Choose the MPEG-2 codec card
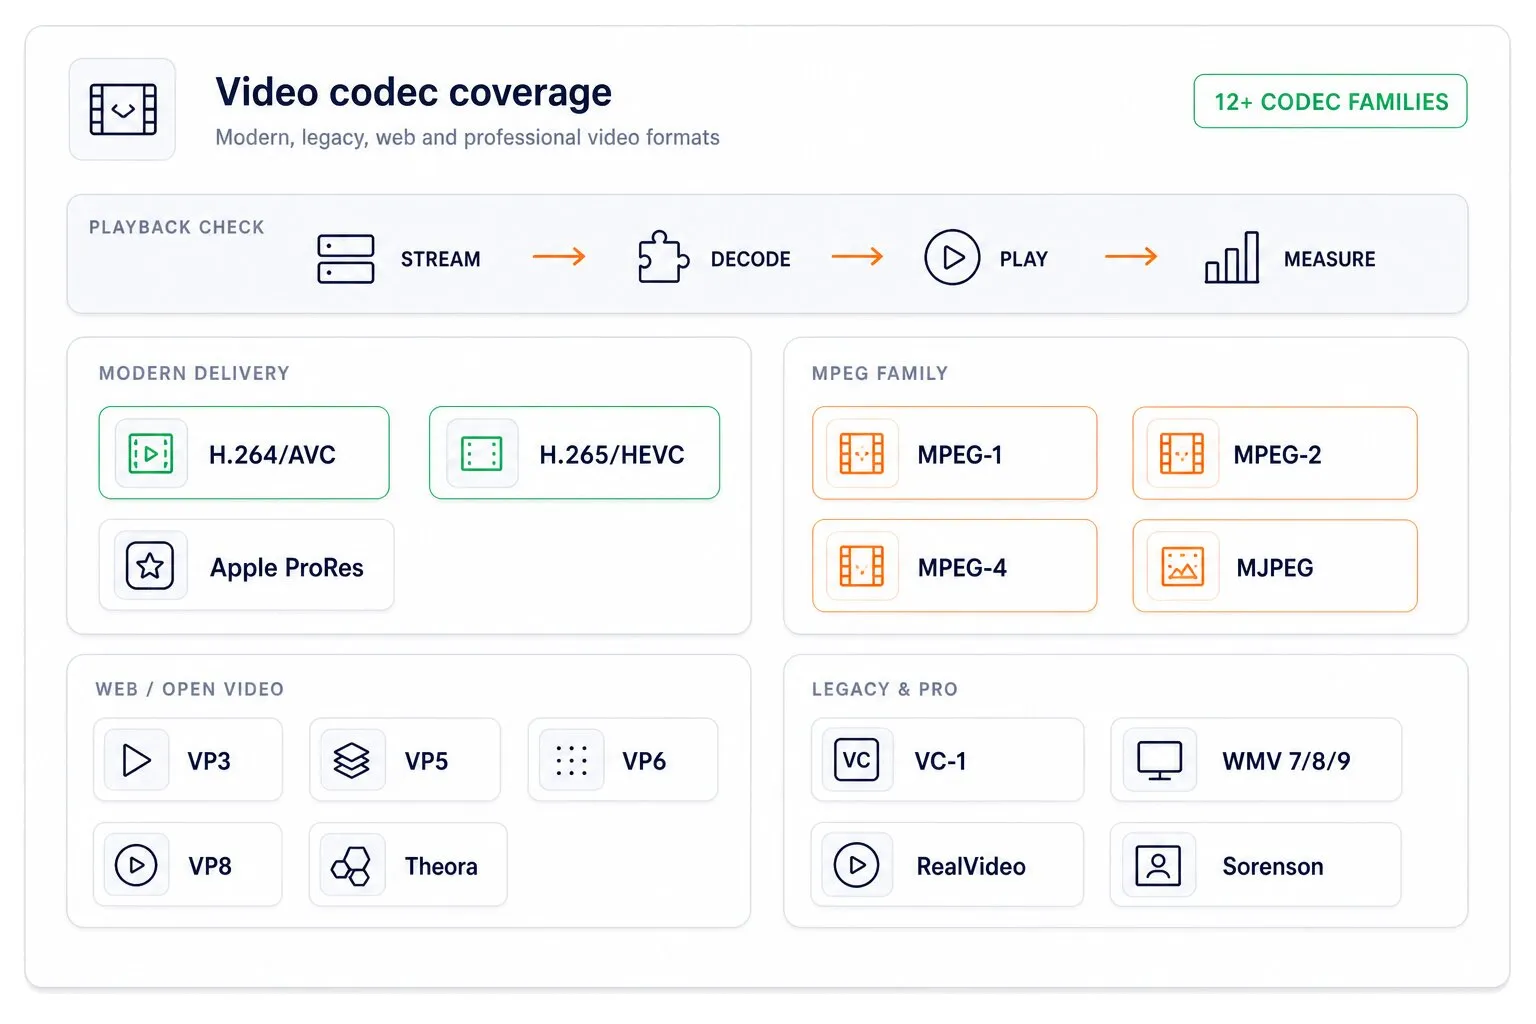This screenshot has width=1536, height=1024. click(1275, 453)
